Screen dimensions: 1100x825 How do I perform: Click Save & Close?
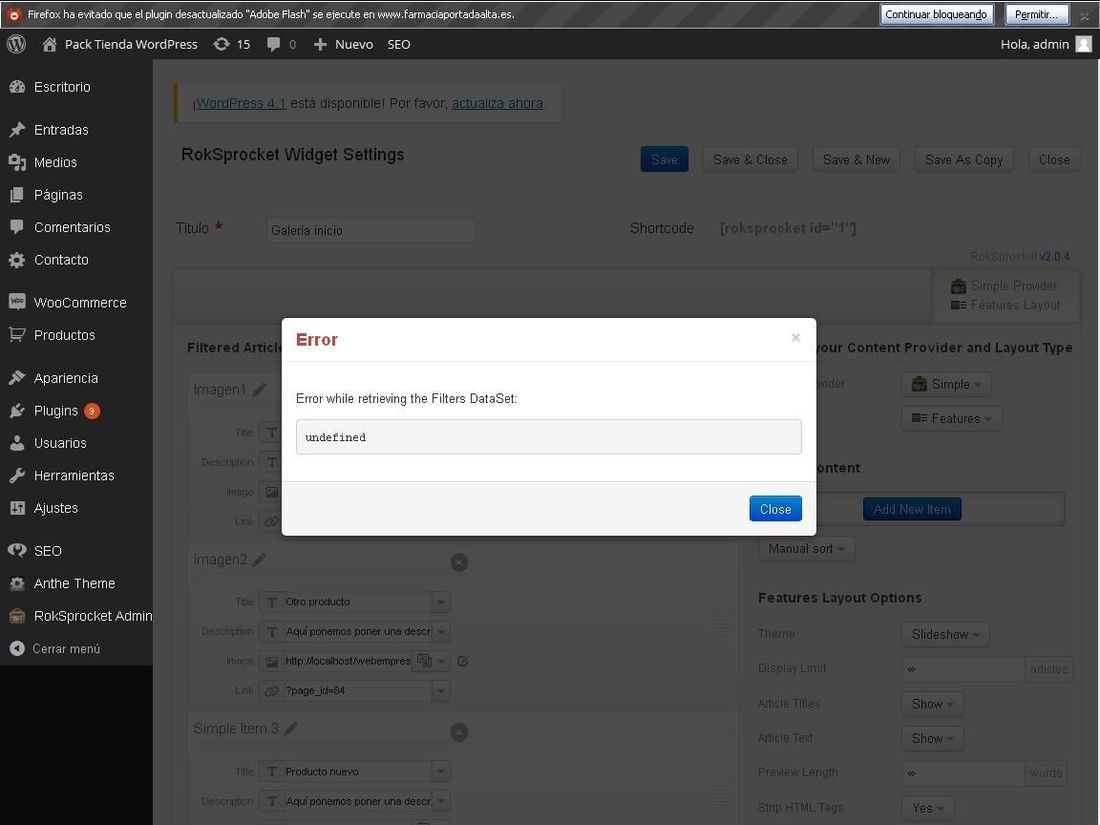(x=750, y=159)
